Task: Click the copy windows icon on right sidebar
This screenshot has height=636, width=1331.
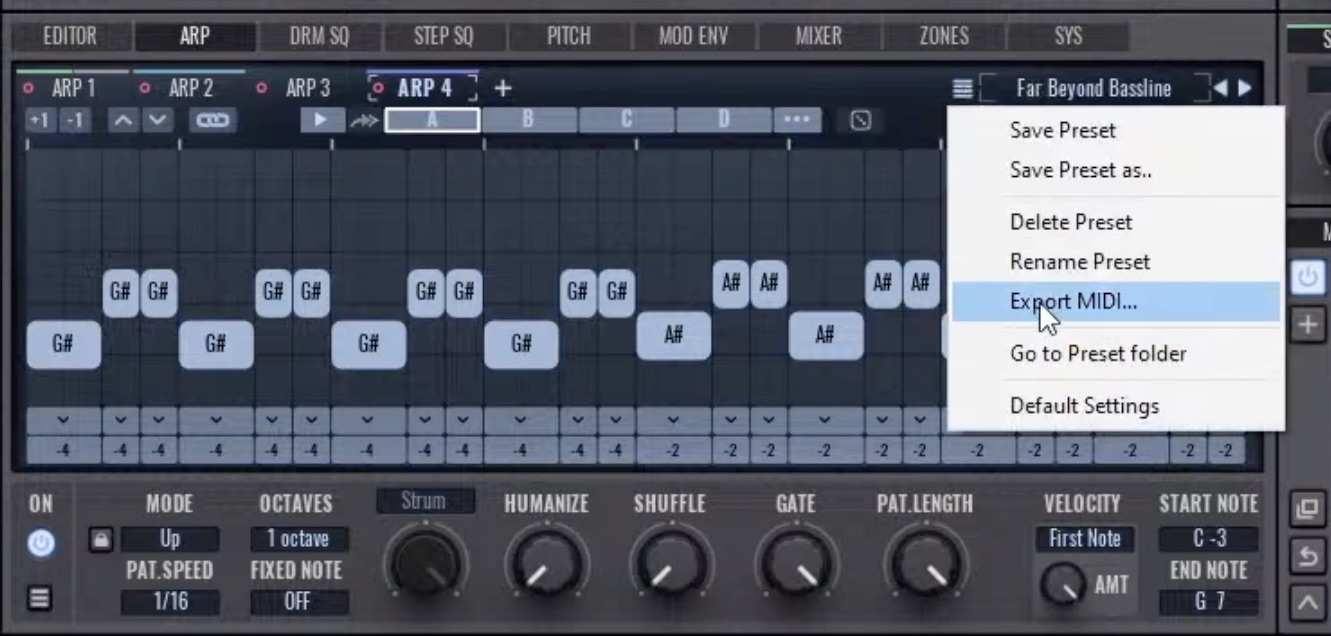Action: coord(1307,509)
